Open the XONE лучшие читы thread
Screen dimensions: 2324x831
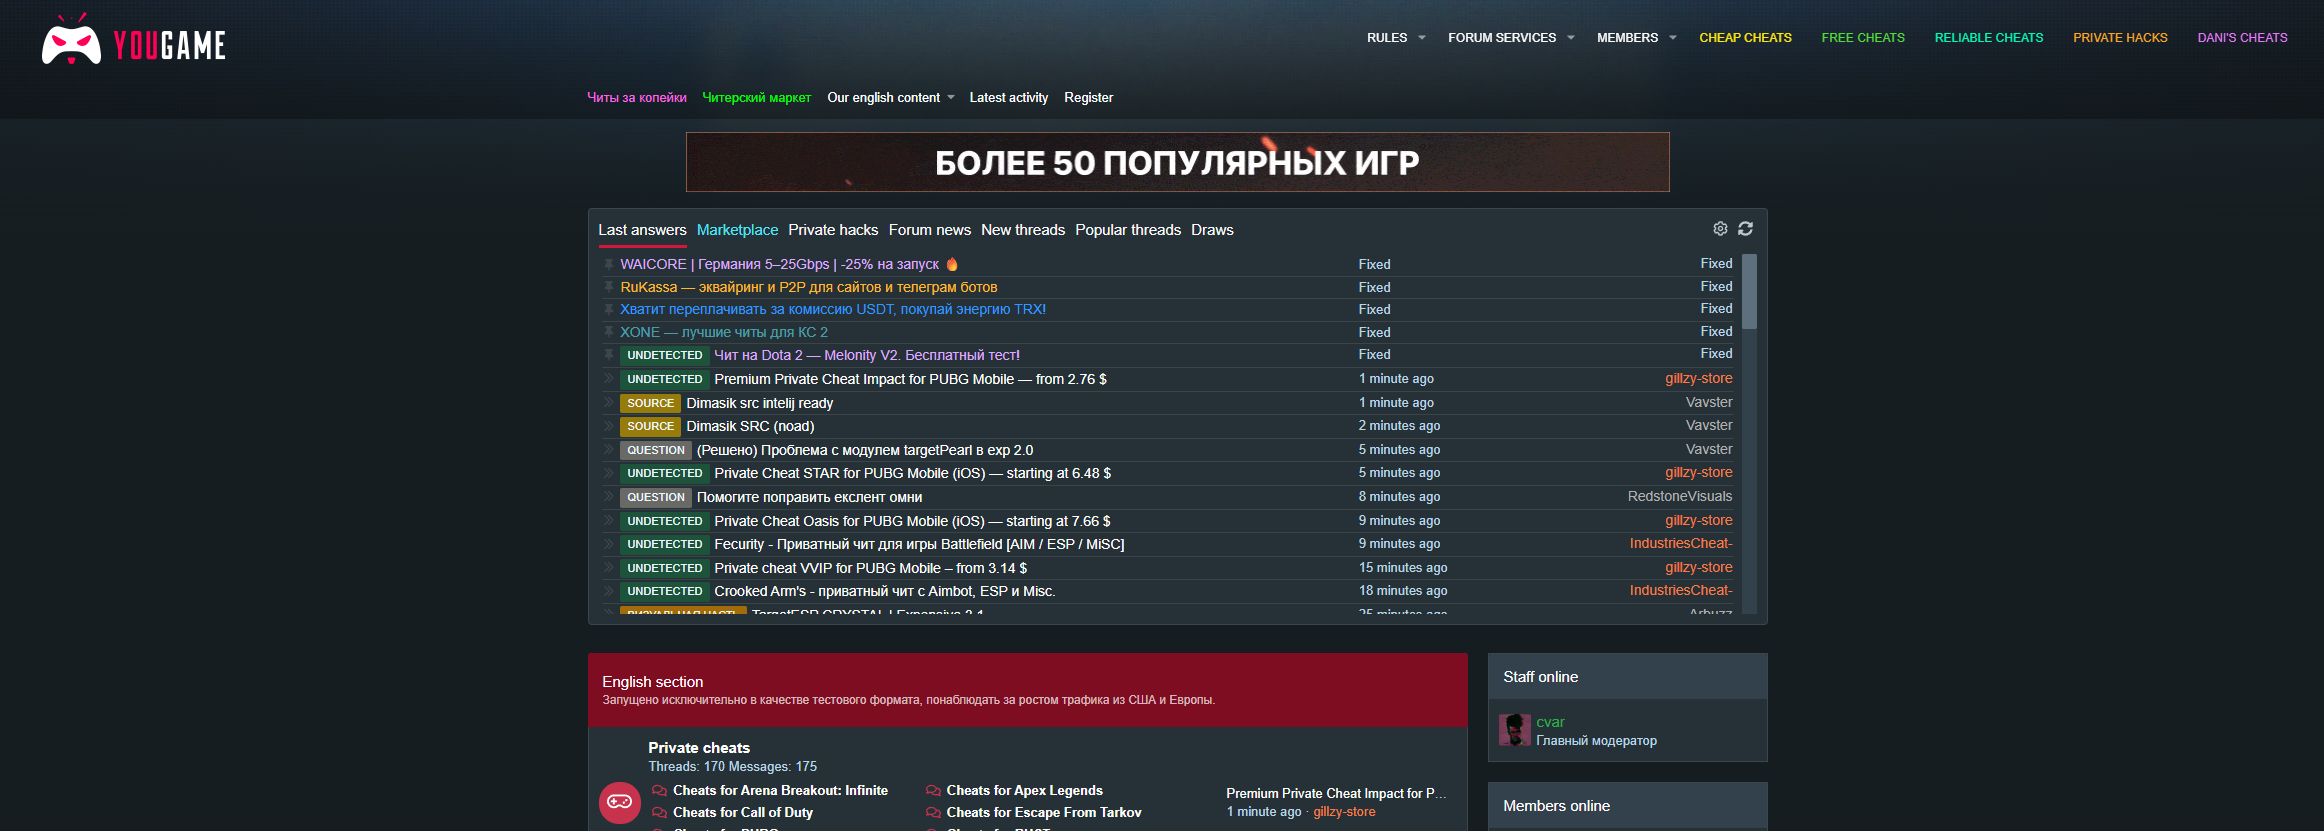[724, 332]
